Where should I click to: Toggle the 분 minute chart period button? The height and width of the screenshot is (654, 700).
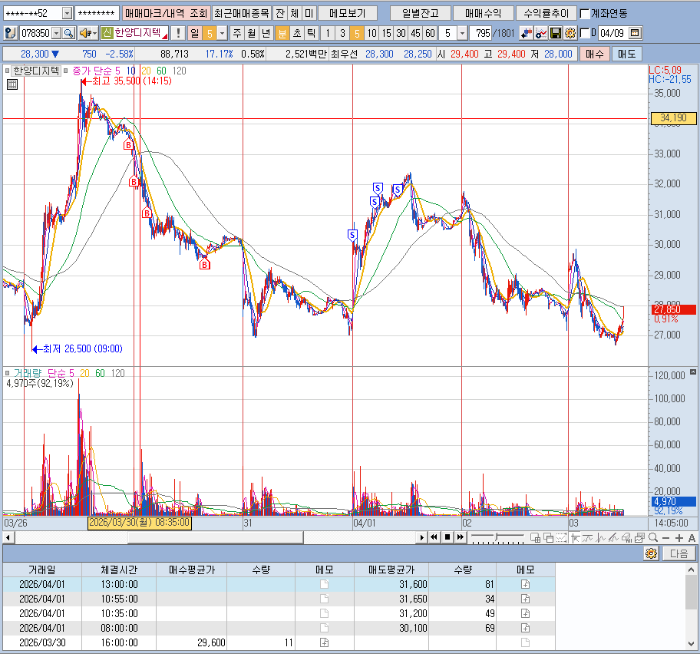tap(282, 33)
